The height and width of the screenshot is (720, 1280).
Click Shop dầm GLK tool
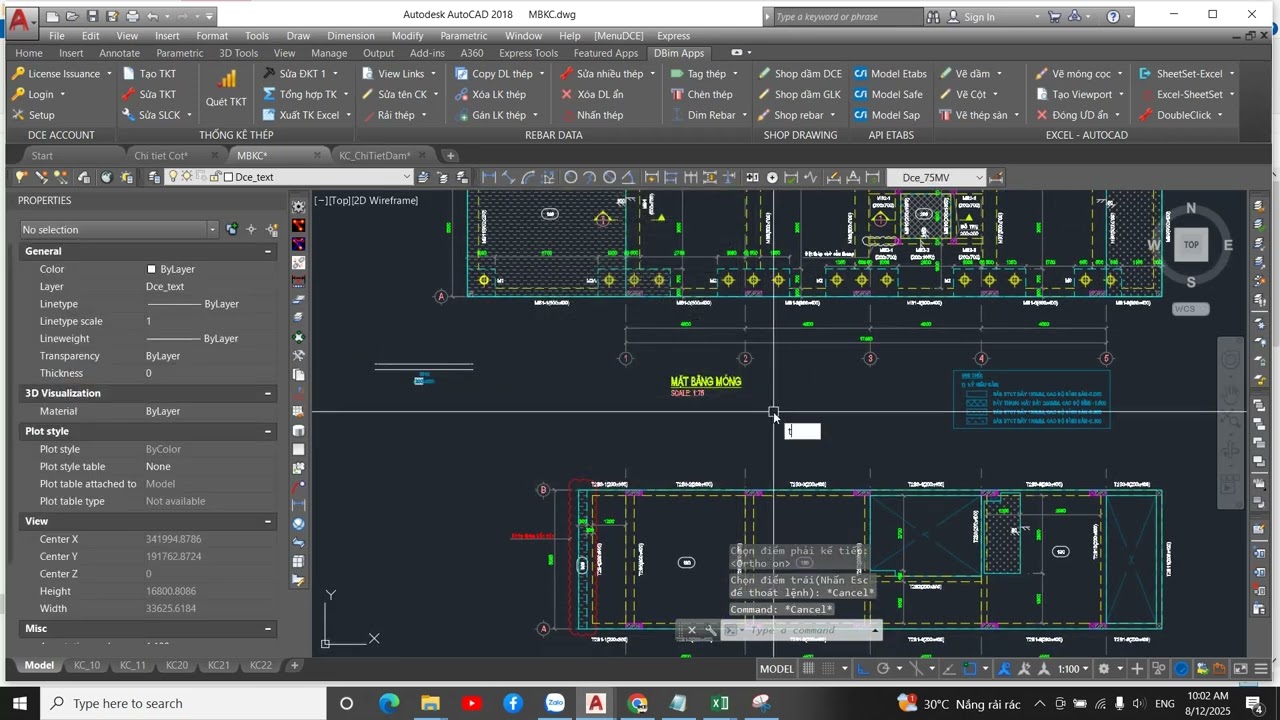click(x=799, y=94)
